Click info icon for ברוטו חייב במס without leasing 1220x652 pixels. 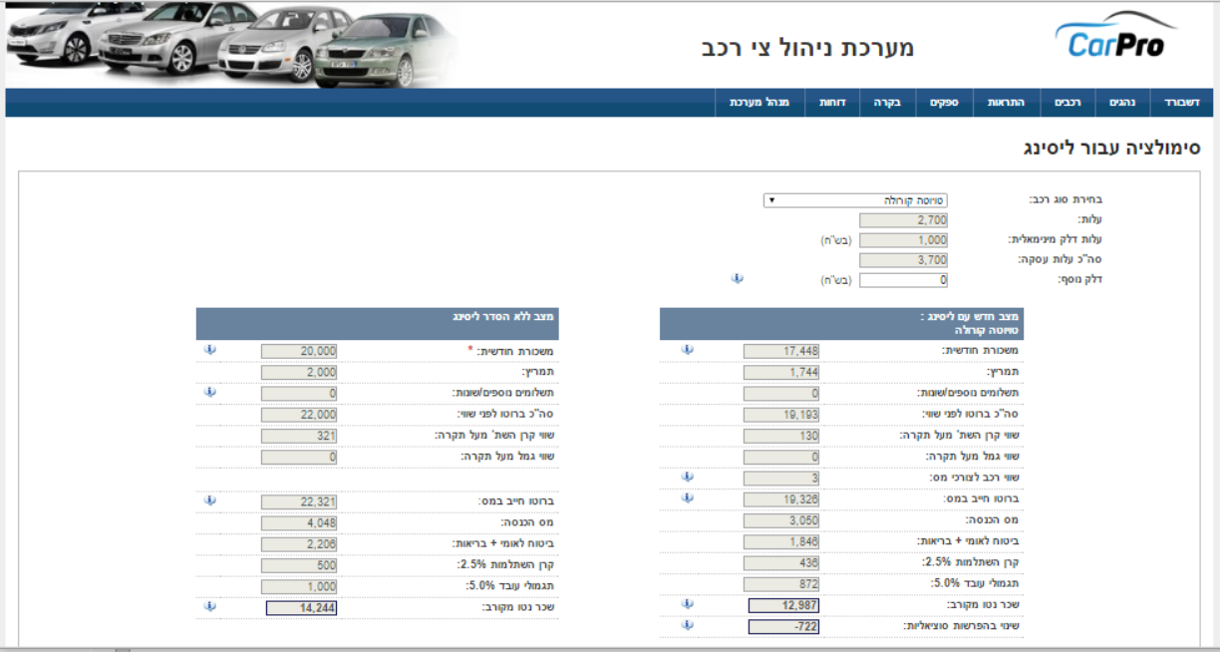click(x=210, y=500)
